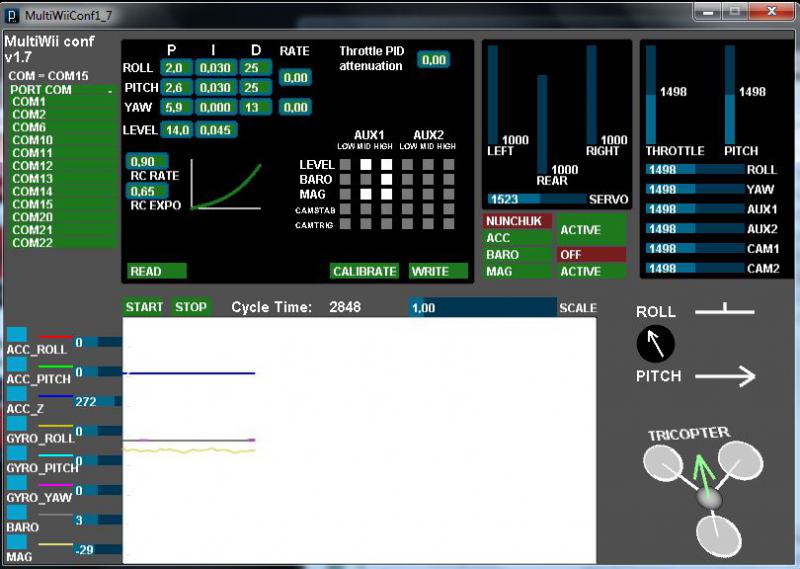
Task: Uncheck LEVEL AUX1 MID box
Action: click(366, 164)
